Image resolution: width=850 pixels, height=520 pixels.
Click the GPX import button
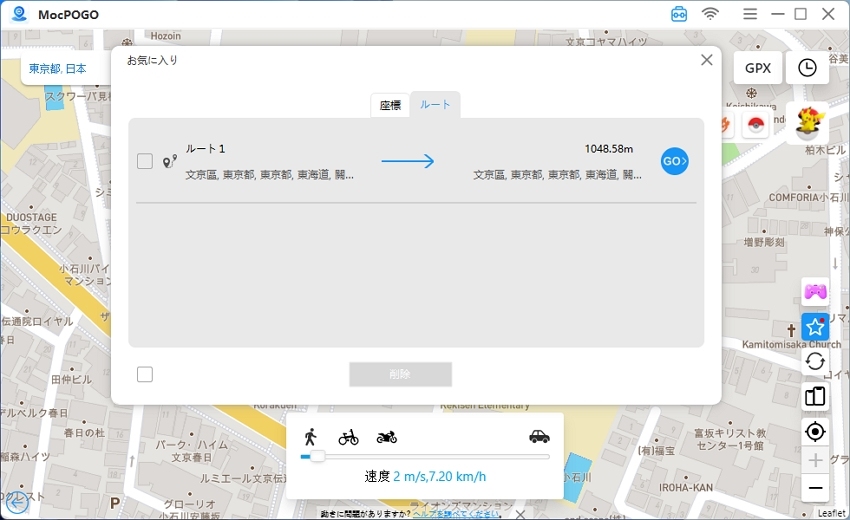pos(758,68)
